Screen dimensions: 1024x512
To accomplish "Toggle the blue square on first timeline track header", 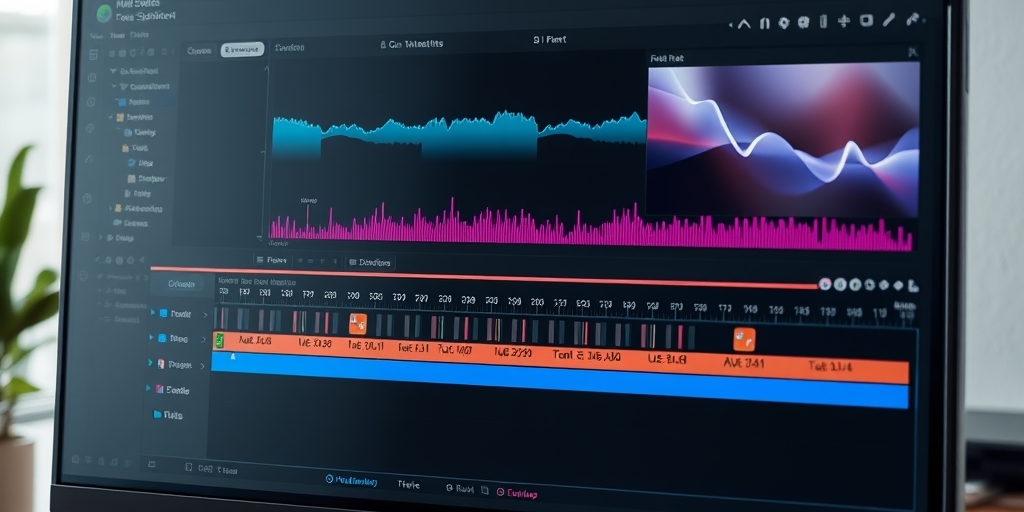I will click(163, 313).
